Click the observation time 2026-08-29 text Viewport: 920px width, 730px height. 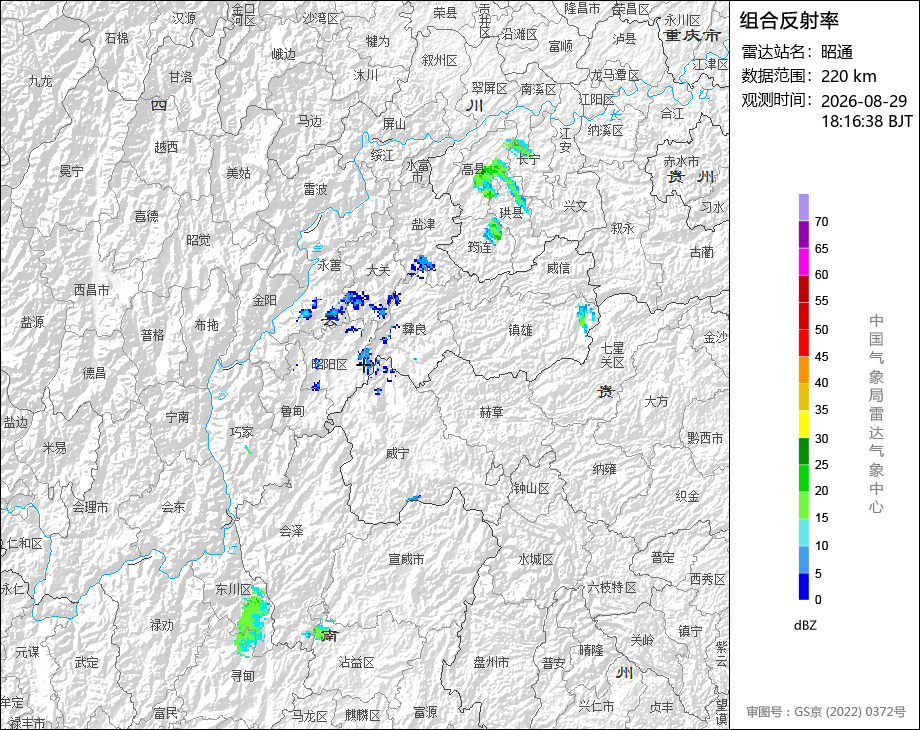pyautogui.click(x=864, y=101)
